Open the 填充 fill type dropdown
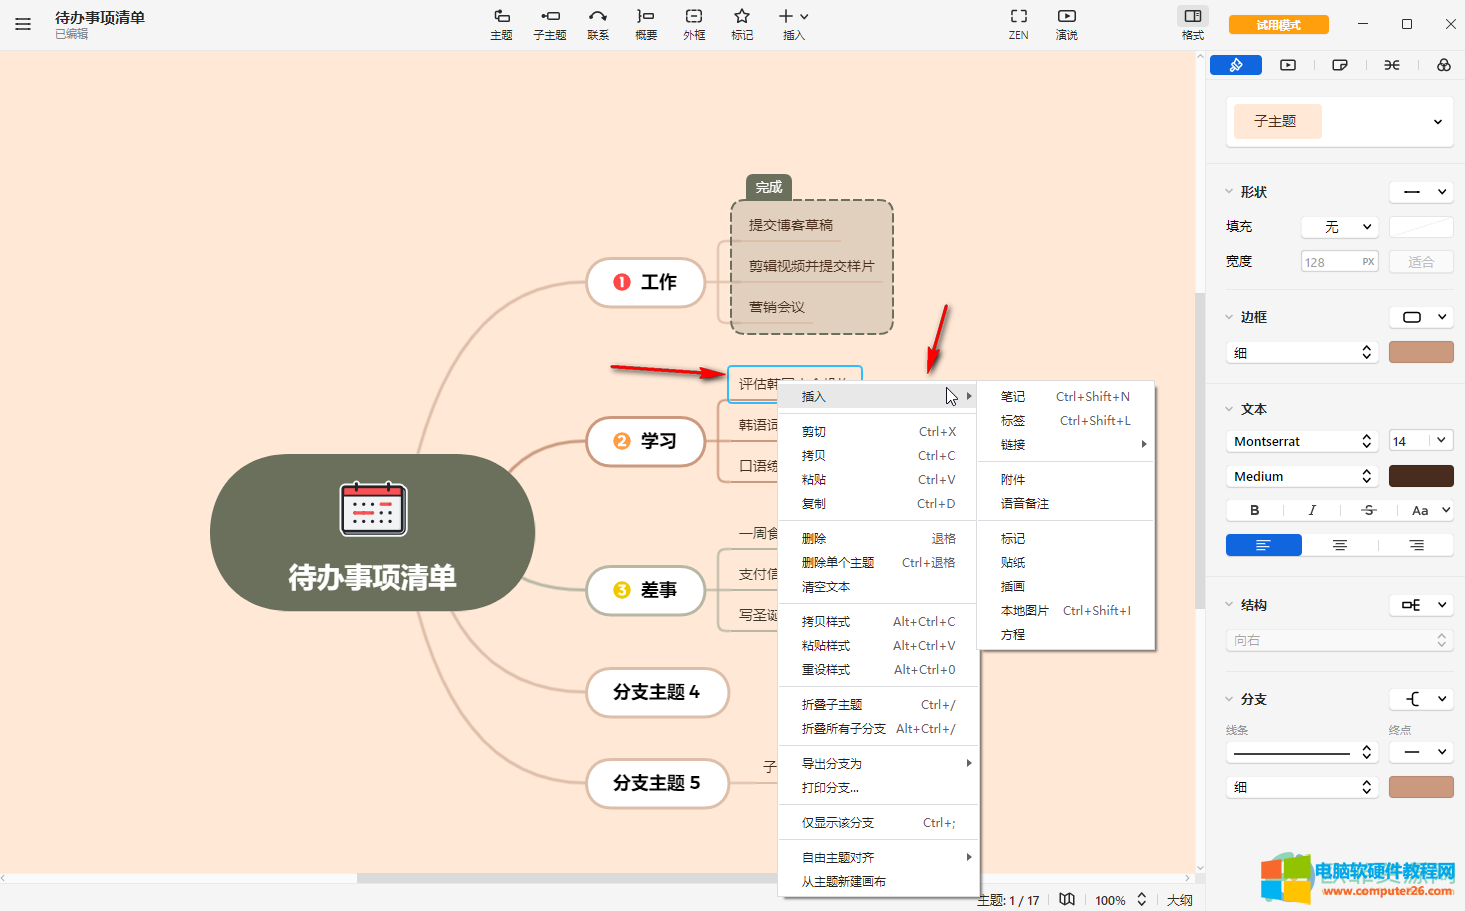The height and width of the screenshot is (911, 1465). (x=1340, y=227)
